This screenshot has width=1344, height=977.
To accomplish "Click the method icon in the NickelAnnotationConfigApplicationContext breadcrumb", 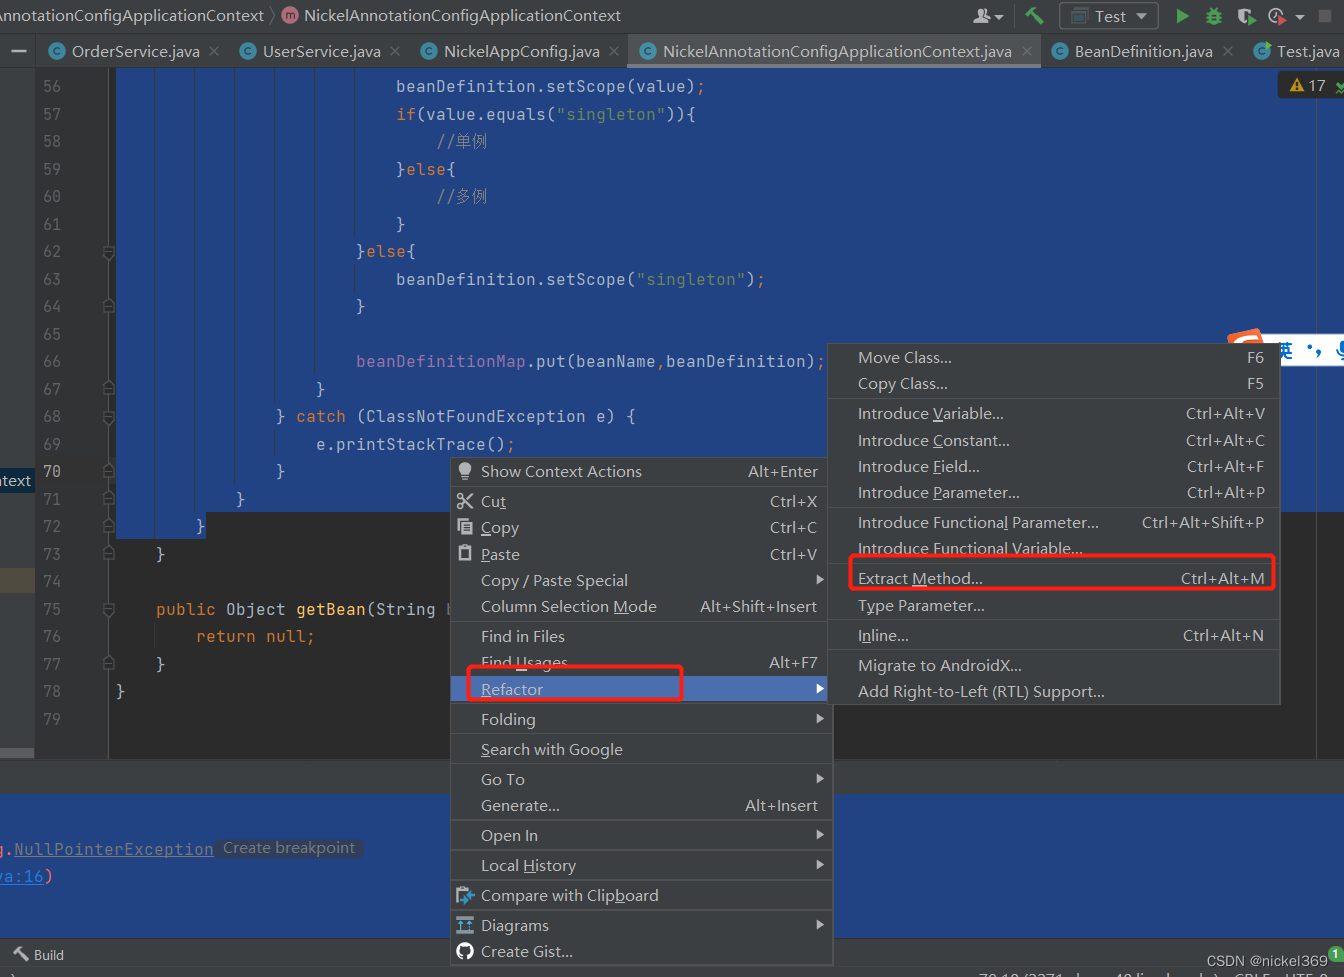I will (x=290, y=16).
